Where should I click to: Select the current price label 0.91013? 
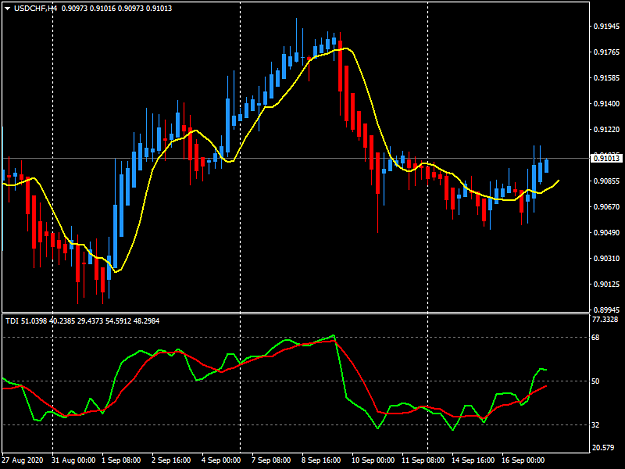(x=606, y=159)
